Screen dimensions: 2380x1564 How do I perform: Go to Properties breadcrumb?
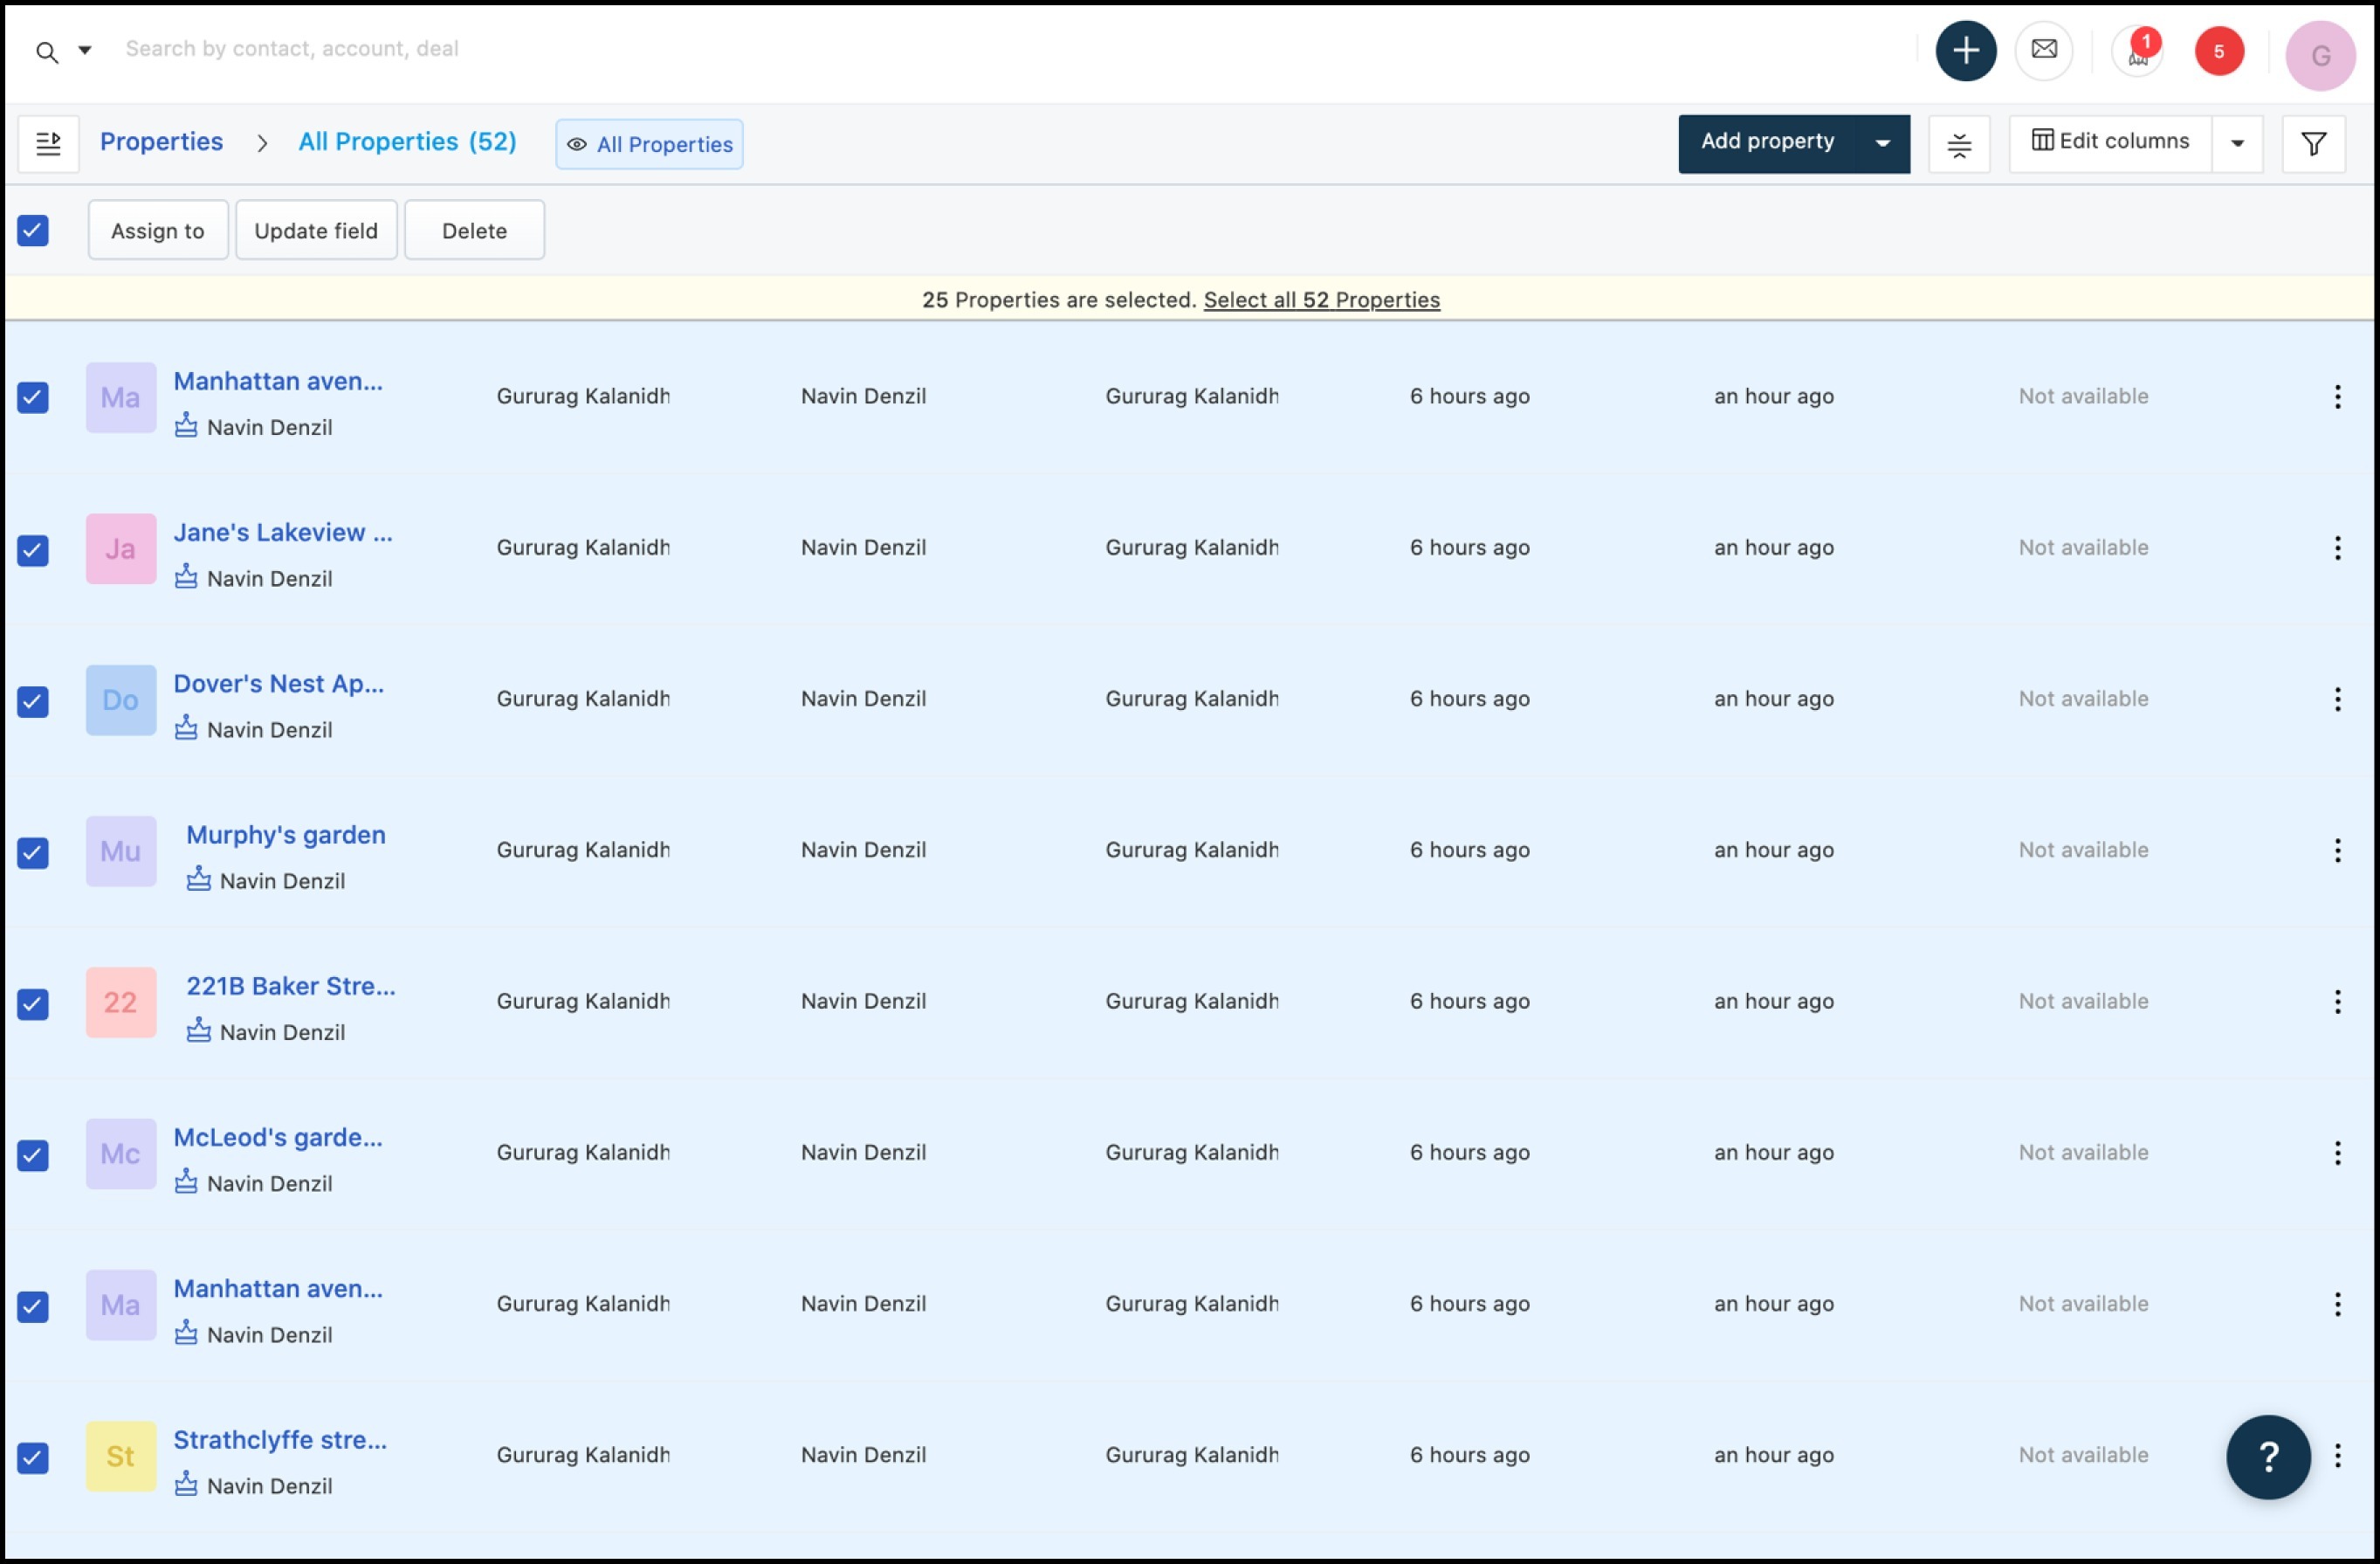[x=161, y=142]
